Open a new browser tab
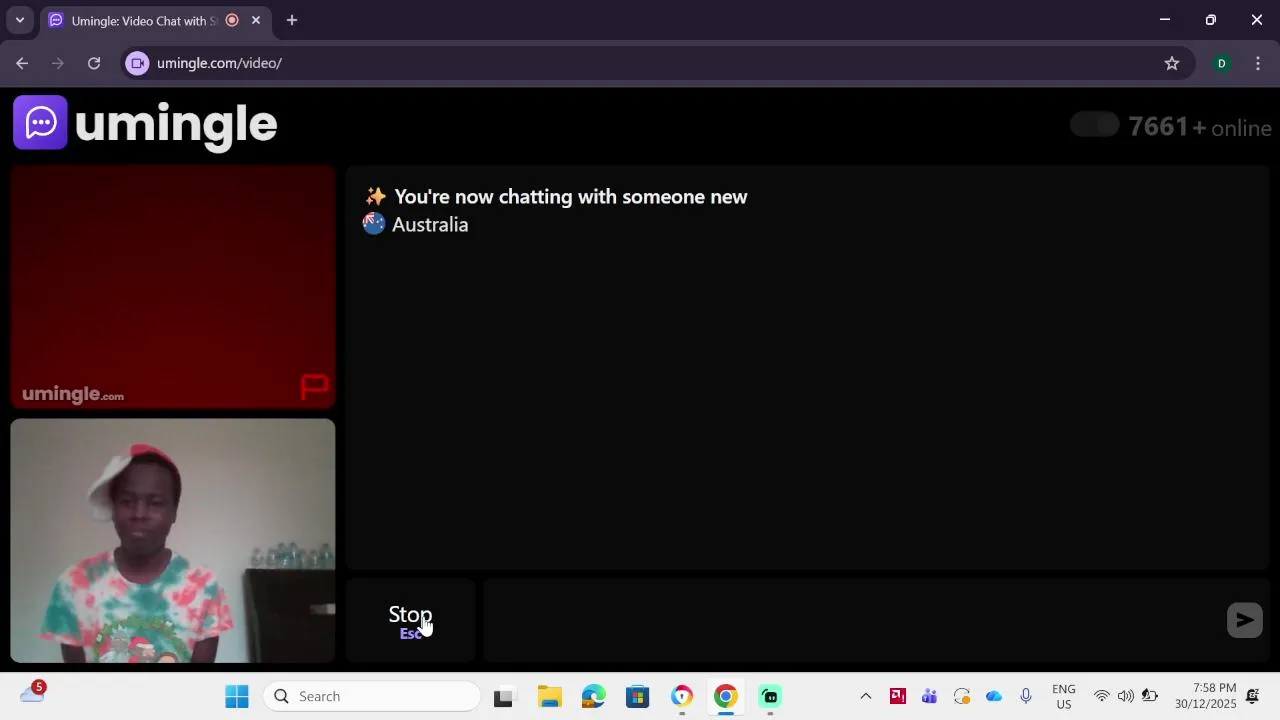 coord(291,20)
